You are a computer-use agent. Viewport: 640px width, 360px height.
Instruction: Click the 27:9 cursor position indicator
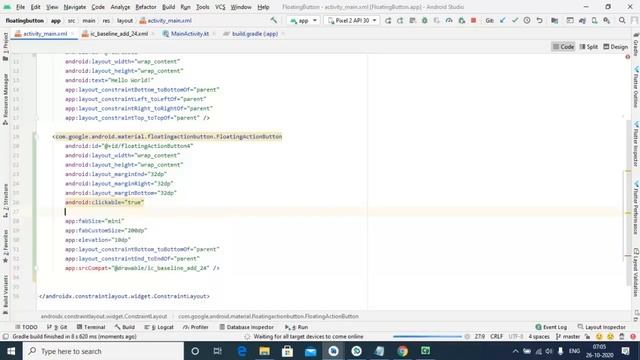480,337
